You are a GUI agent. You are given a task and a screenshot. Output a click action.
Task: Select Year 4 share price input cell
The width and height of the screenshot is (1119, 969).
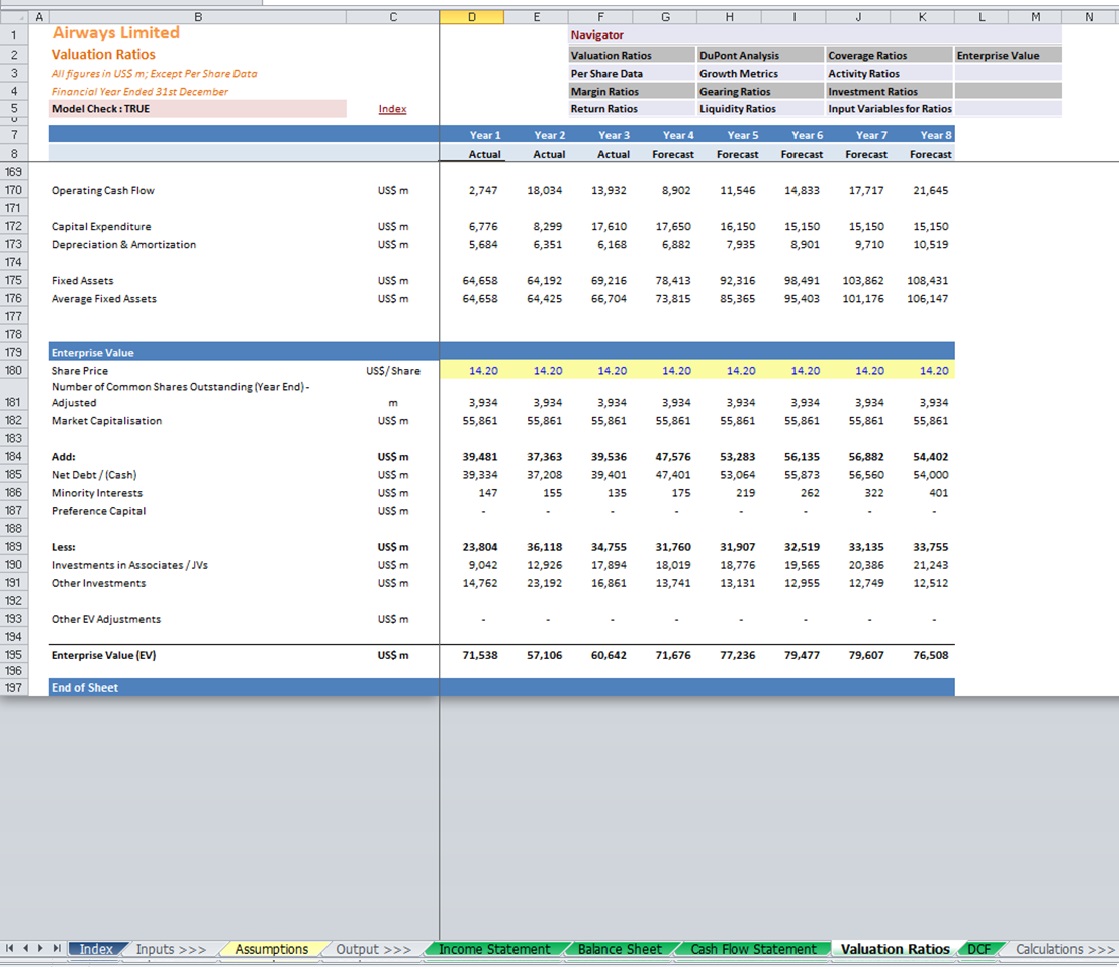coord(664,370)
